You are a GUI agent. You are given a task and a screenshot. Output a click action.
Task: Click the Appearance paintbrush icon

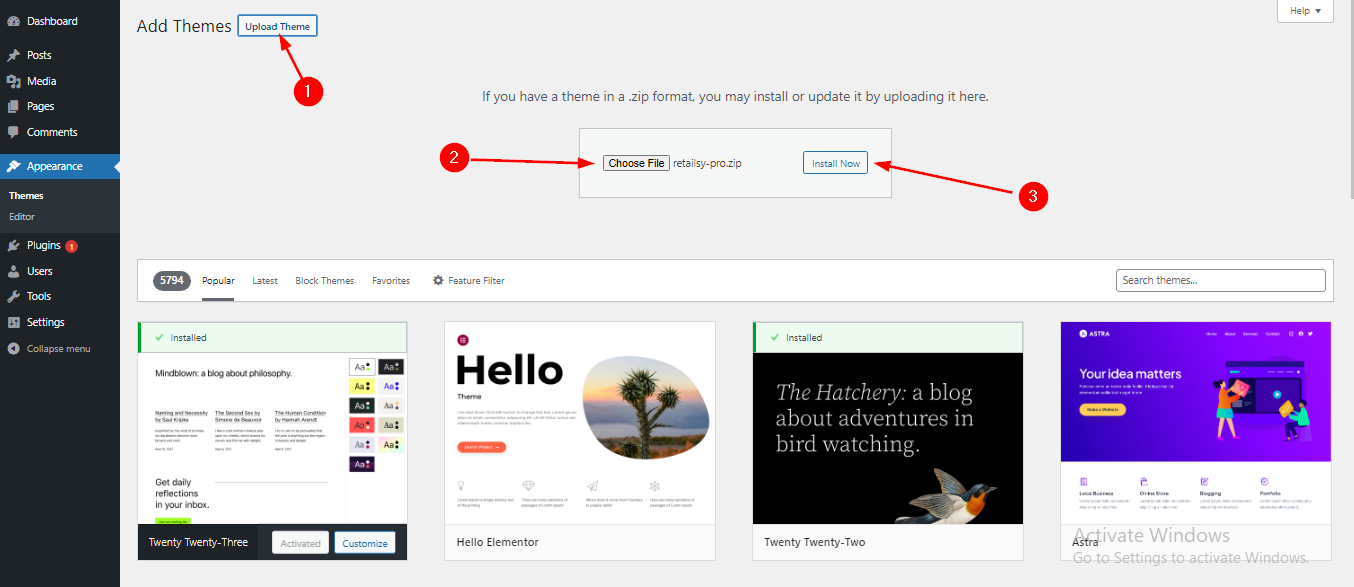(x=13, y=166)
